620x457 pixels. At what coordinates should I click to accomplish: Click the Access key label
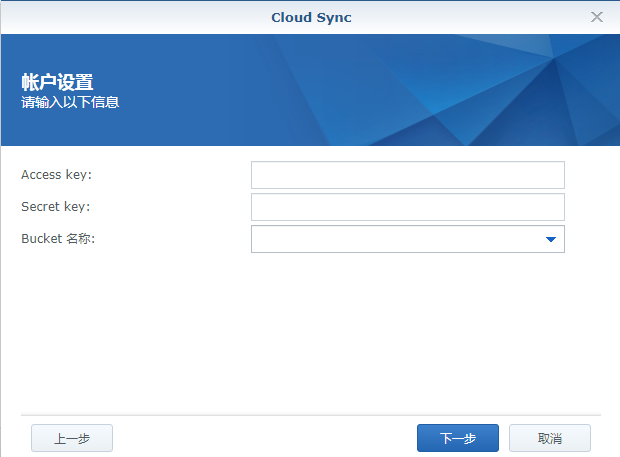pyautogui.click(x=57, y=175)
